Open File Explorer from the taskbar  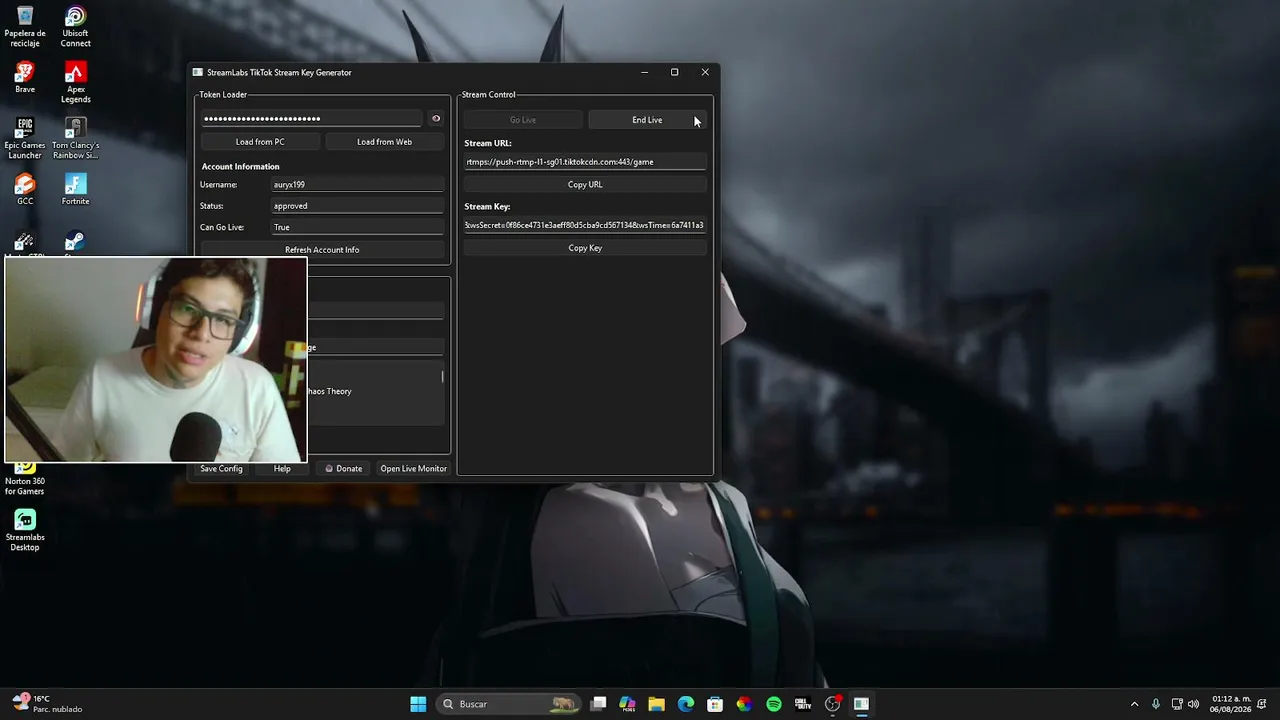(656, 704)
